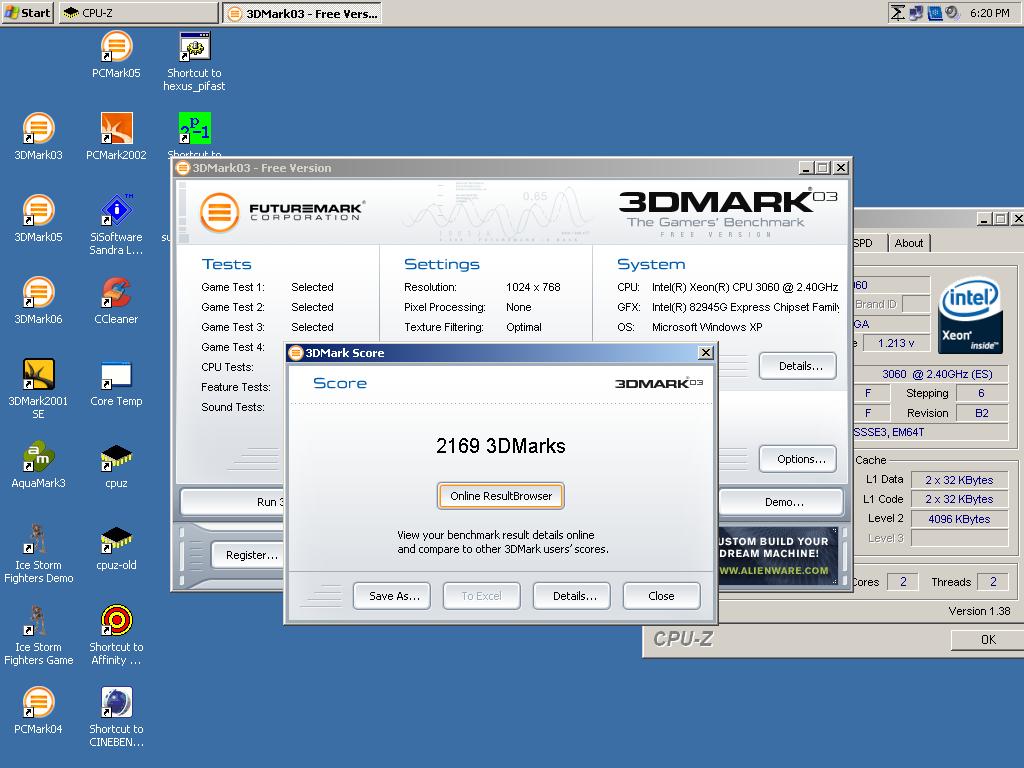The width and height of the screenshot is (1024, 768).
Task: Click the Intel Xeon inside logo
Action: 970,315
